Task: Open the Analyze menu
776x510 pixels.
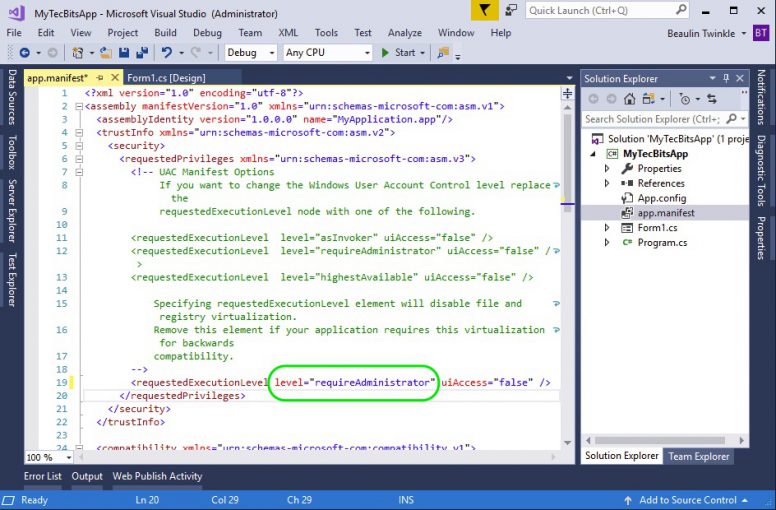Action: coord(405,33)
